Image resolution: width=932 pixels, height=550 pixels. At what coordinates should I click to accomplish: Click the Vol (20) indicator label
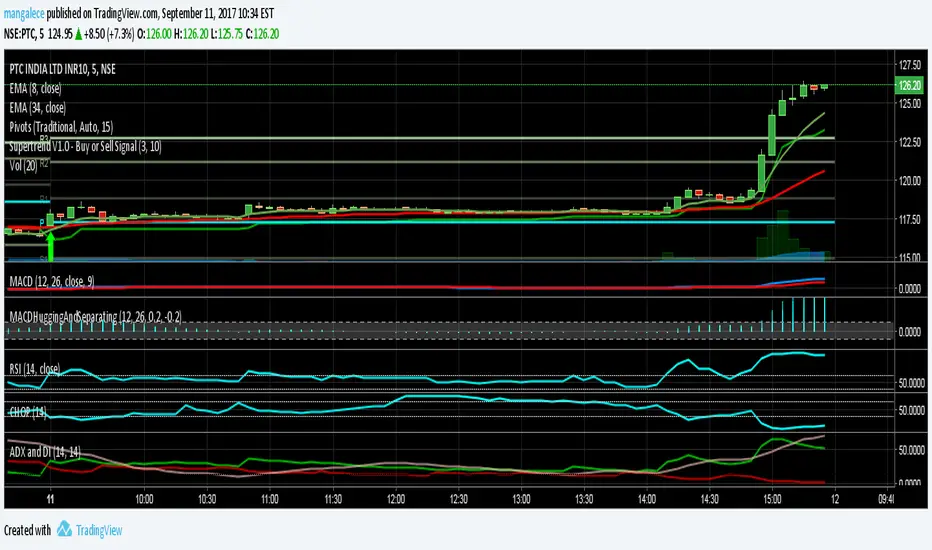click(23, 165)
